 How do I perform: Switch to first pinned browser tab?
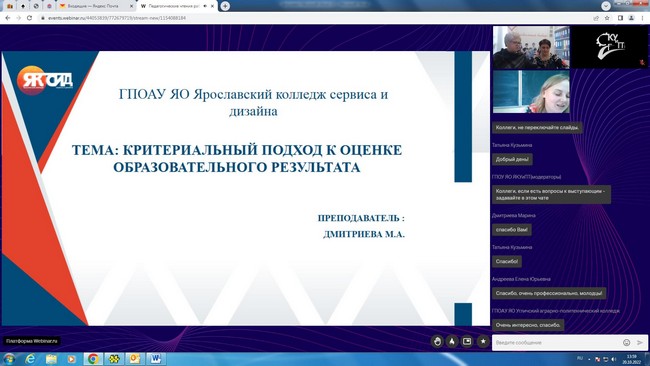[10, 6]
